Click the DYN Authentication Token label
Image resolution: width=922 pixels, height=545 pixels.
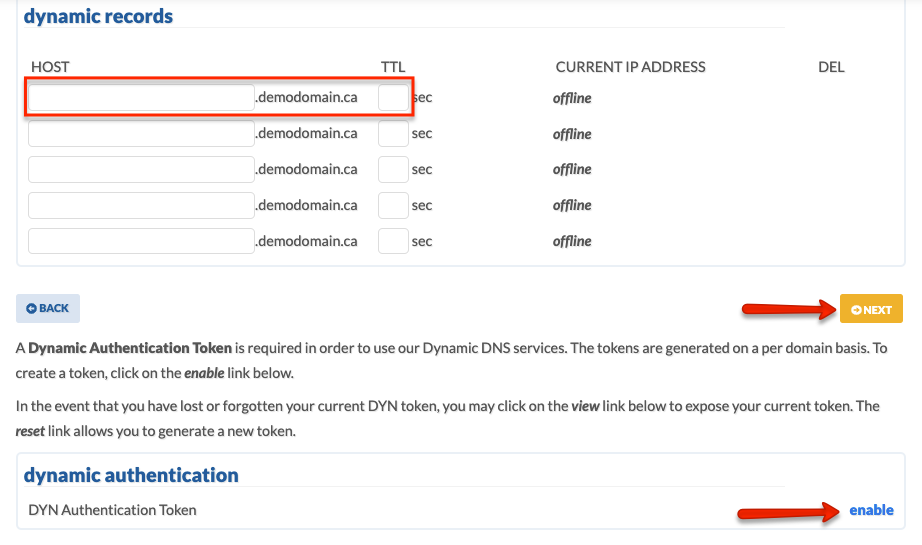tap(112, 510)
